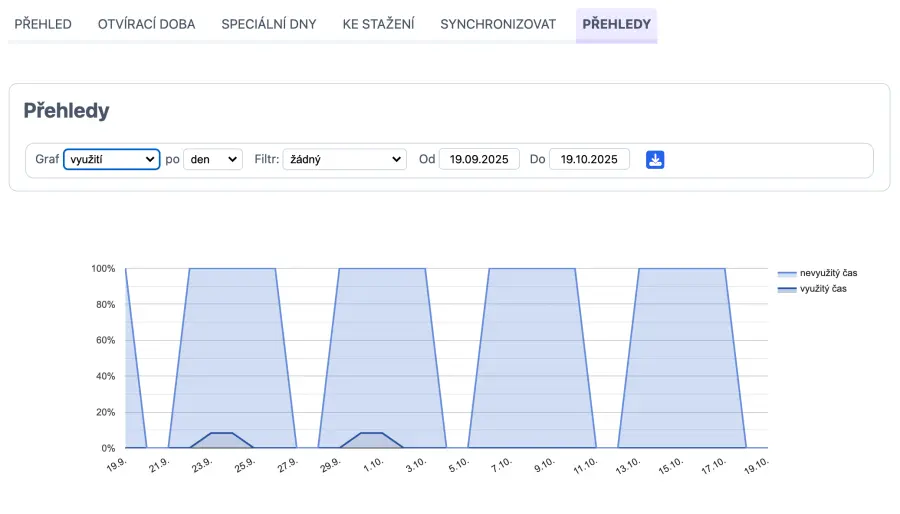Image resolution: width=900 pixels, height=514 pixels.
Task: Expand the Filtr dropdown showing žádný
Action: [344, 159]
